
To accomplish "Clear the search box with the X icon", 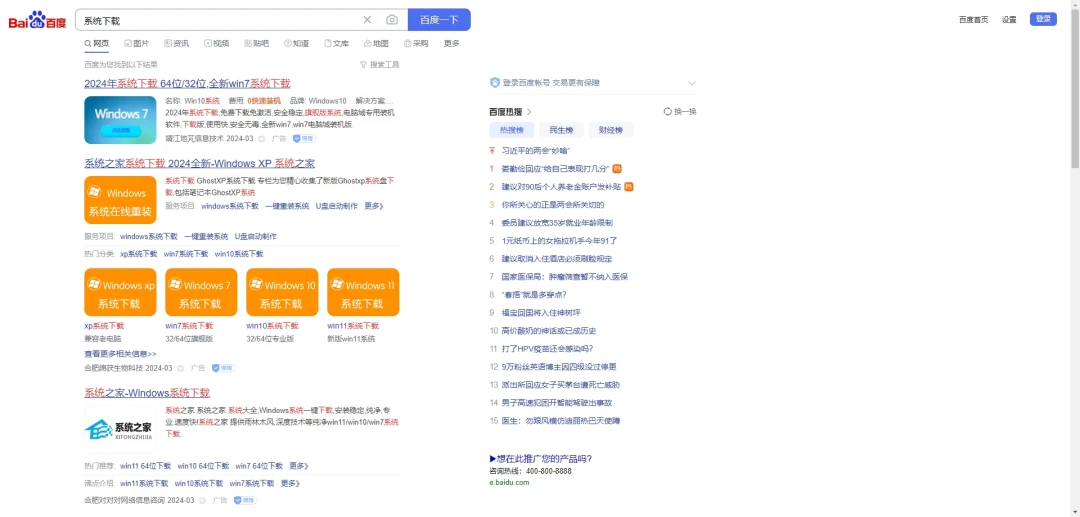I will coord(367,20).
